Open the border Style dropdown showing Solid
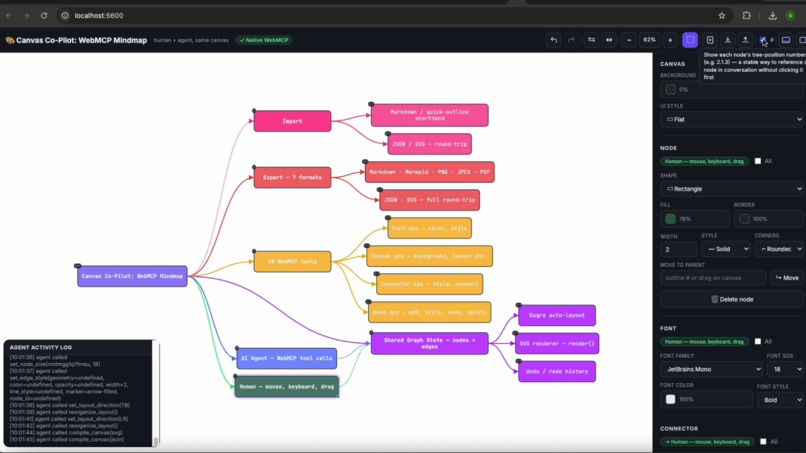 (x=726, y=249)
